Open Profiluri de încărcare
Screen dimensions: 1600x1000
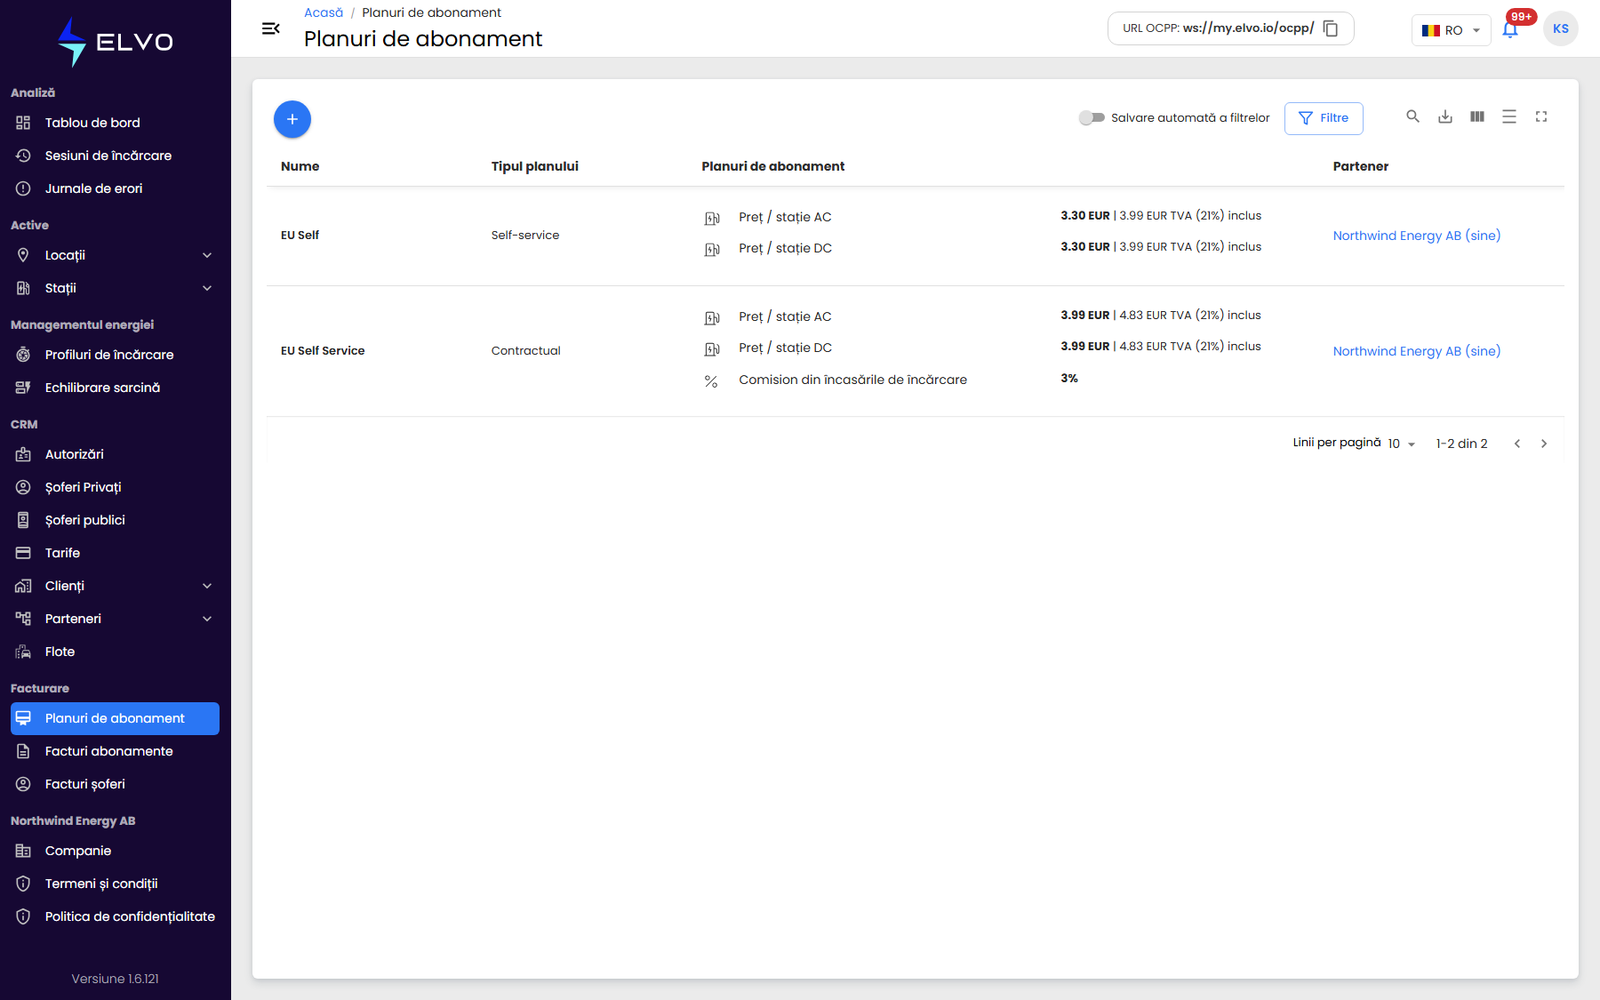115,355
